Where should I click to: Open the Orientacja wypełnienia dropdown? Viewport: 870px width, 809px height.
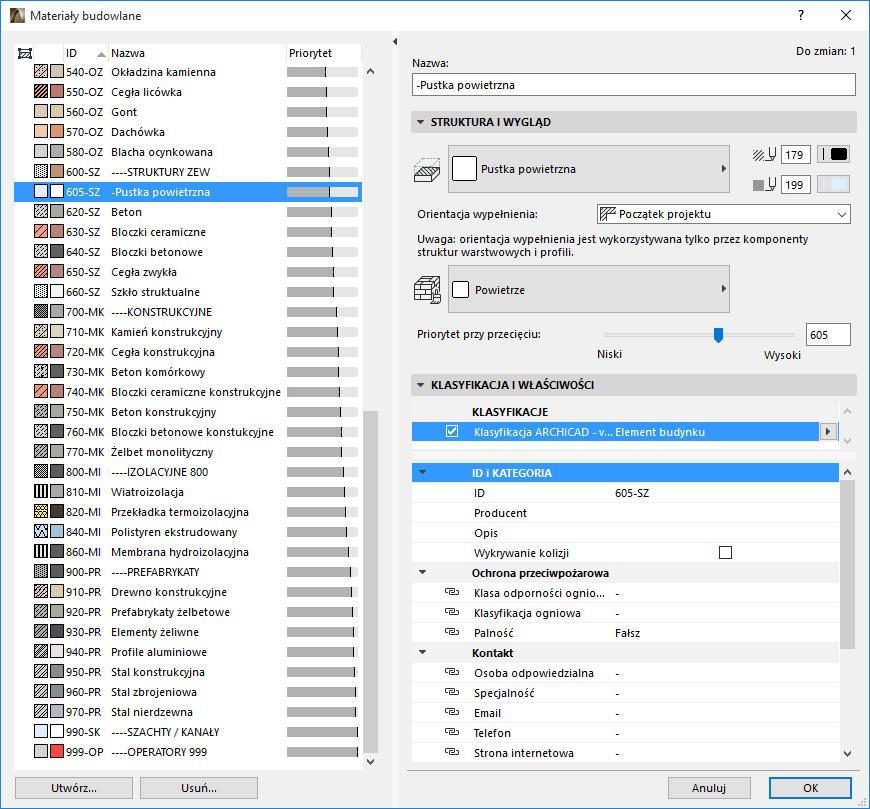(724, 214)
